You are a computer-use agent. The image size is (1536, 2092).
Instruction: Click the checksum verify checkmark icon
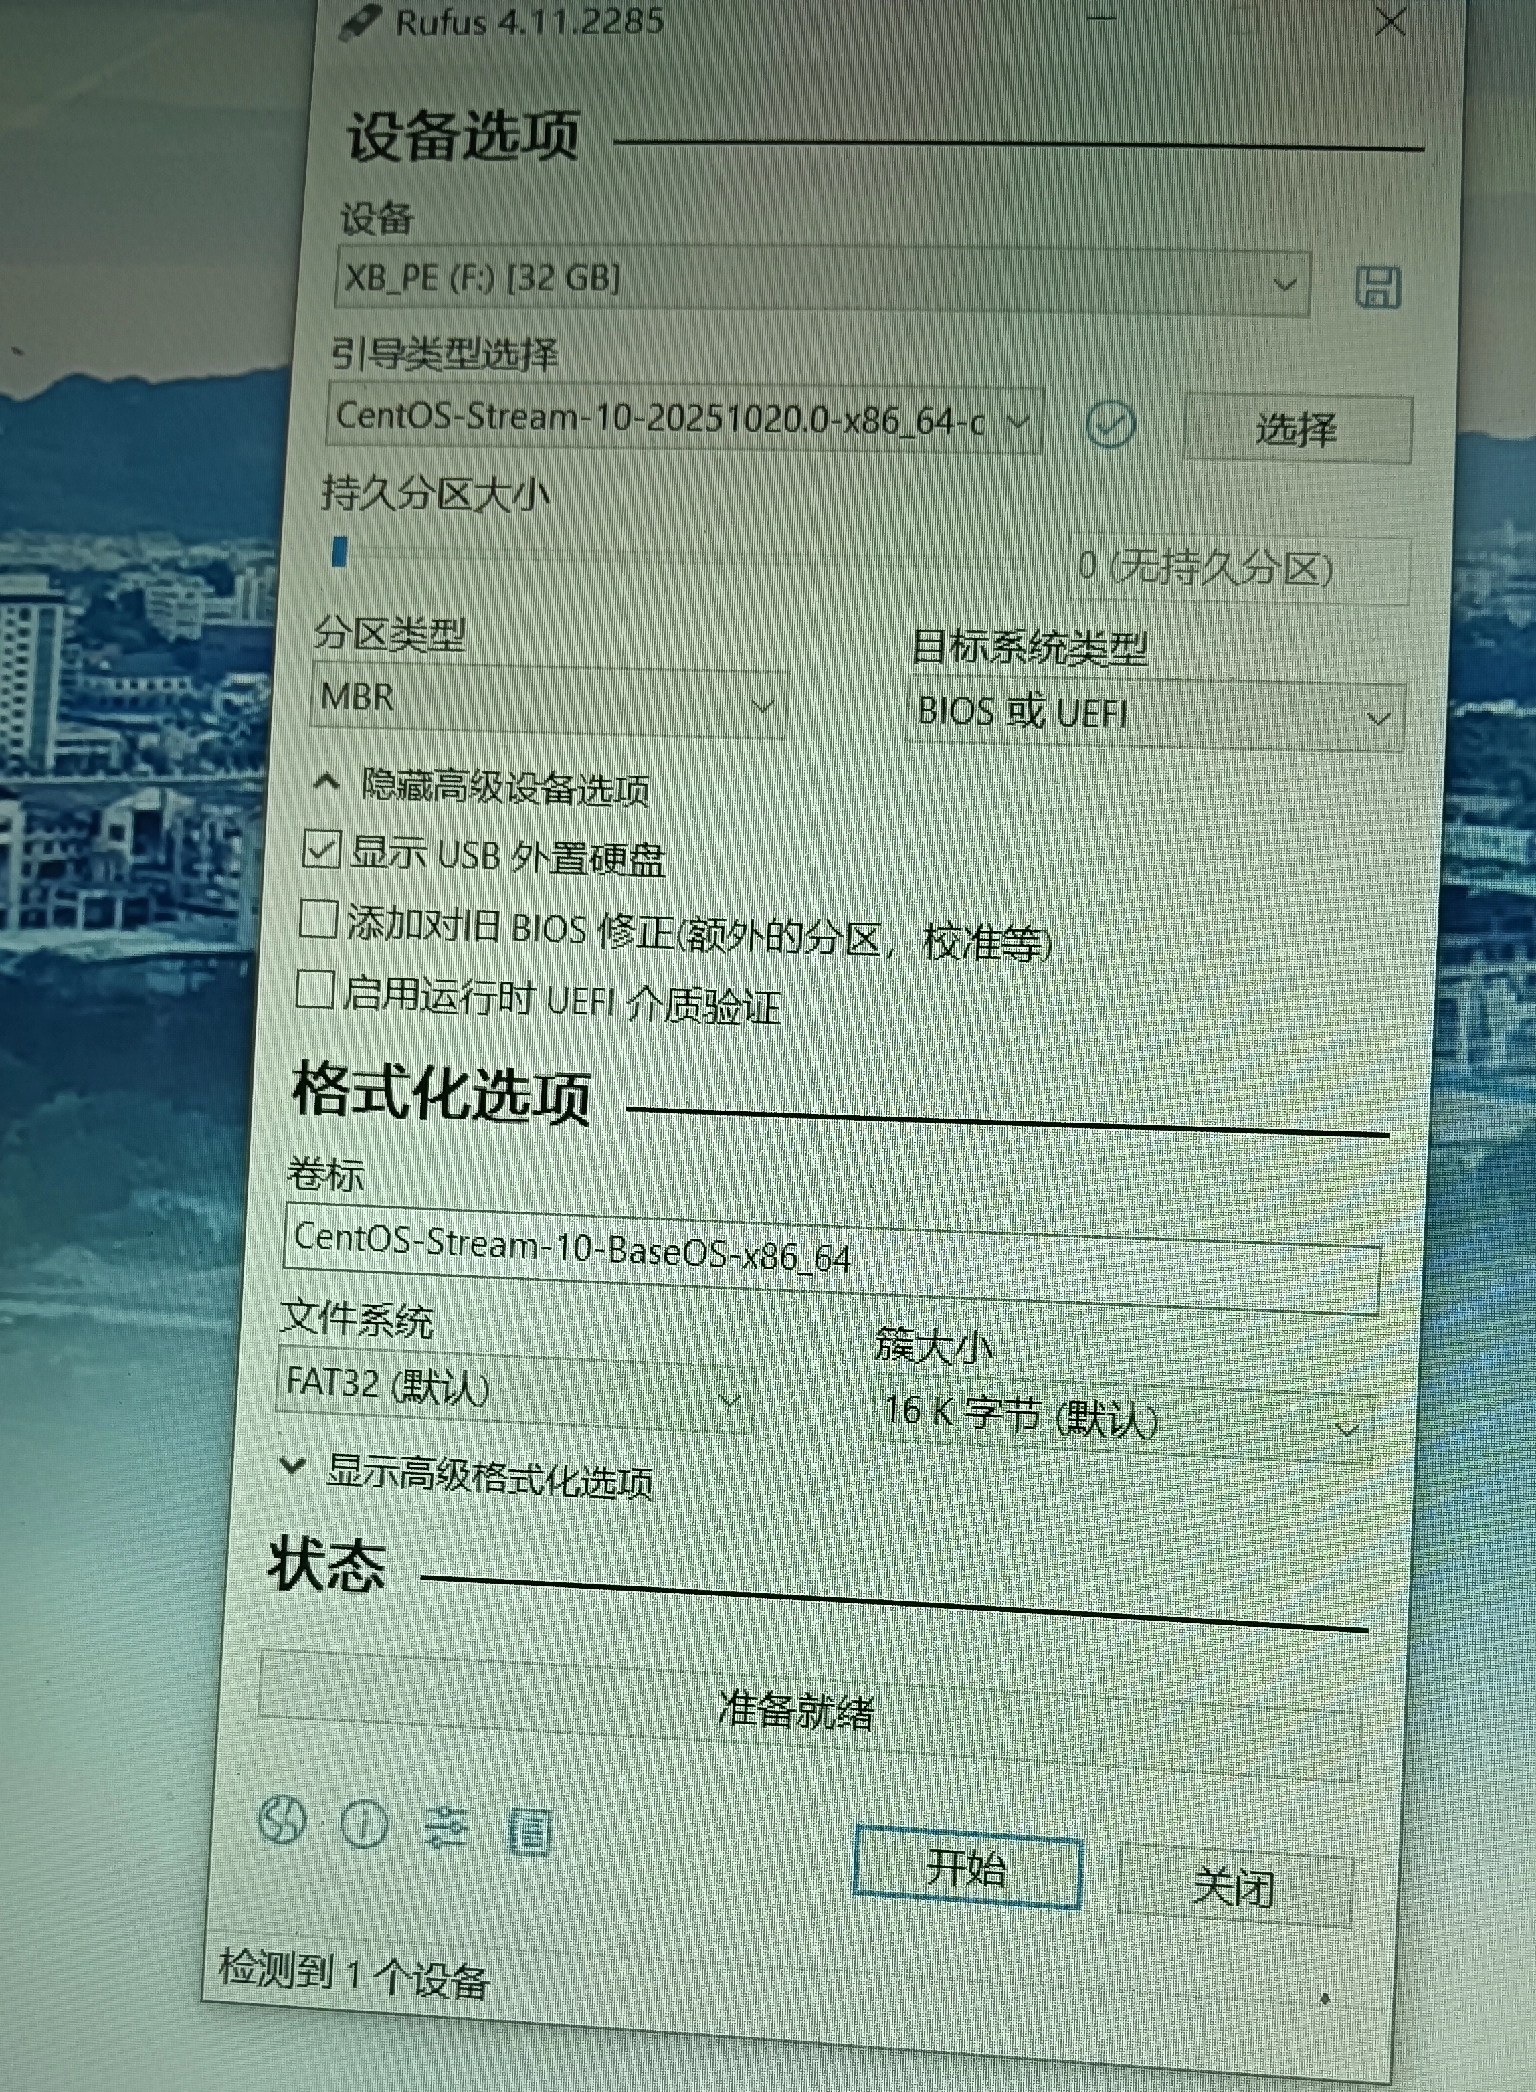click(1109, 425)
